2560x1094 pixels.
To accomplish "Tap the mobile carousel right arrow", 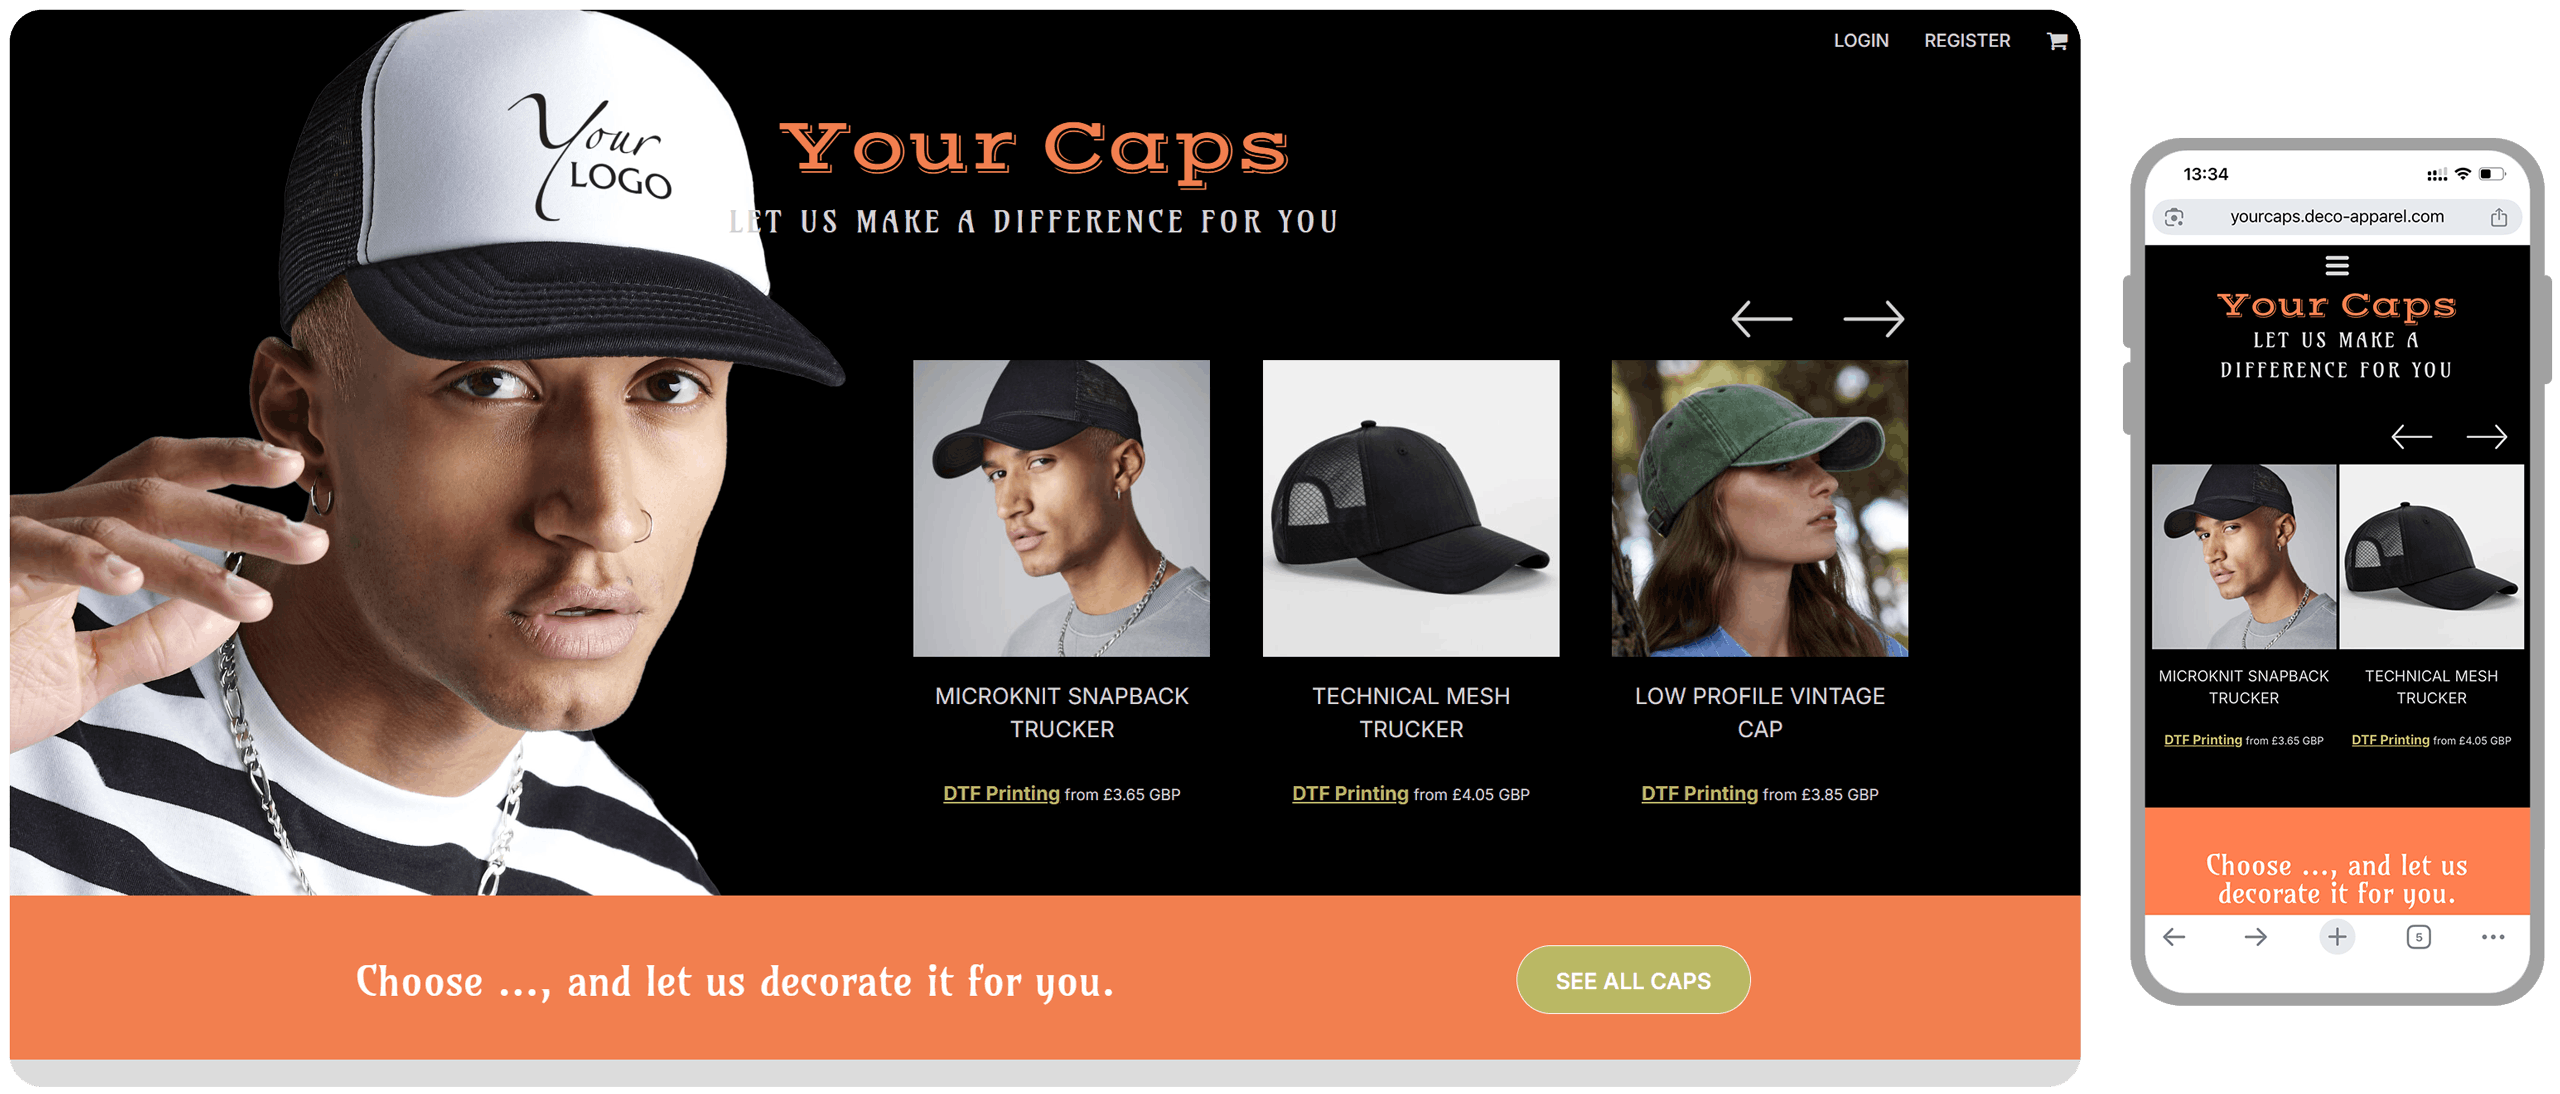I will click(x=2486, y=437).
